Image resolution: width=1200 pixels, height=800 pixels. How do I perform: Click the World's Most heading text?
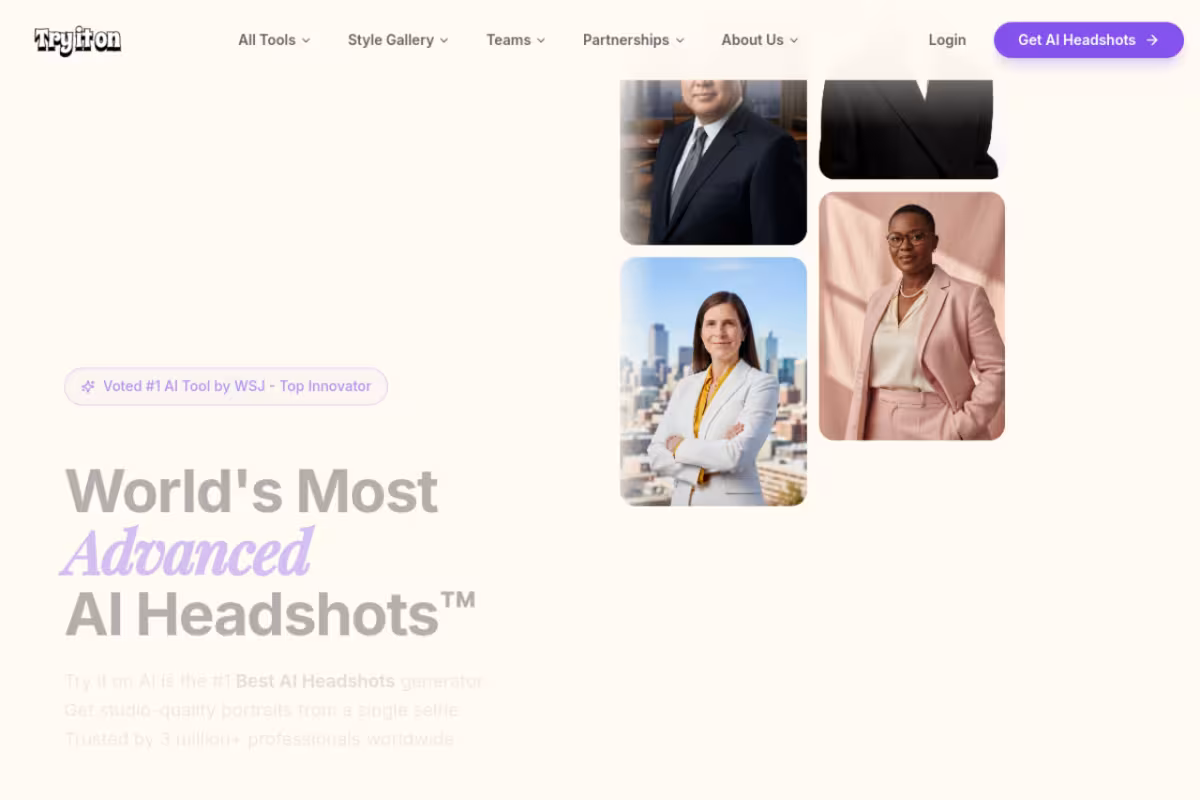(x=252, y=491)
